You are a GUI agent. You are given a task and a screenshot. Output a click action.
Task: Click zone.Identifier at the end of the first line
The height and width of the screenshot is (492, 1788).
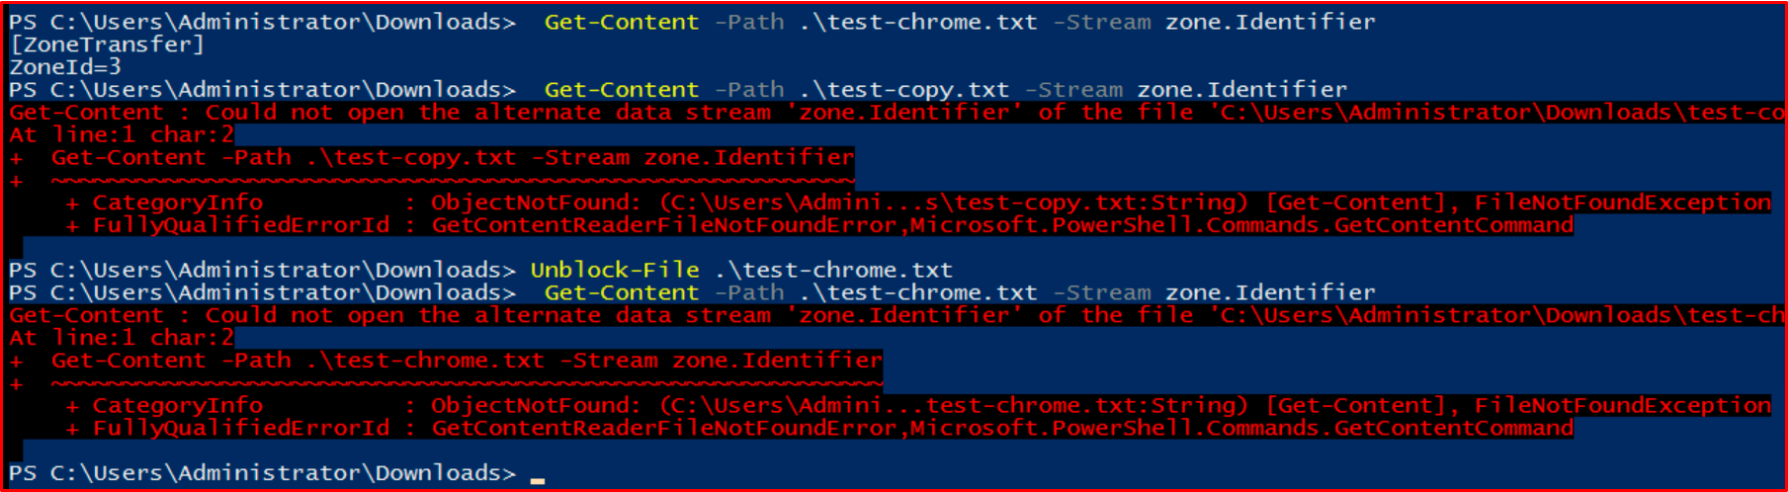1270,22
